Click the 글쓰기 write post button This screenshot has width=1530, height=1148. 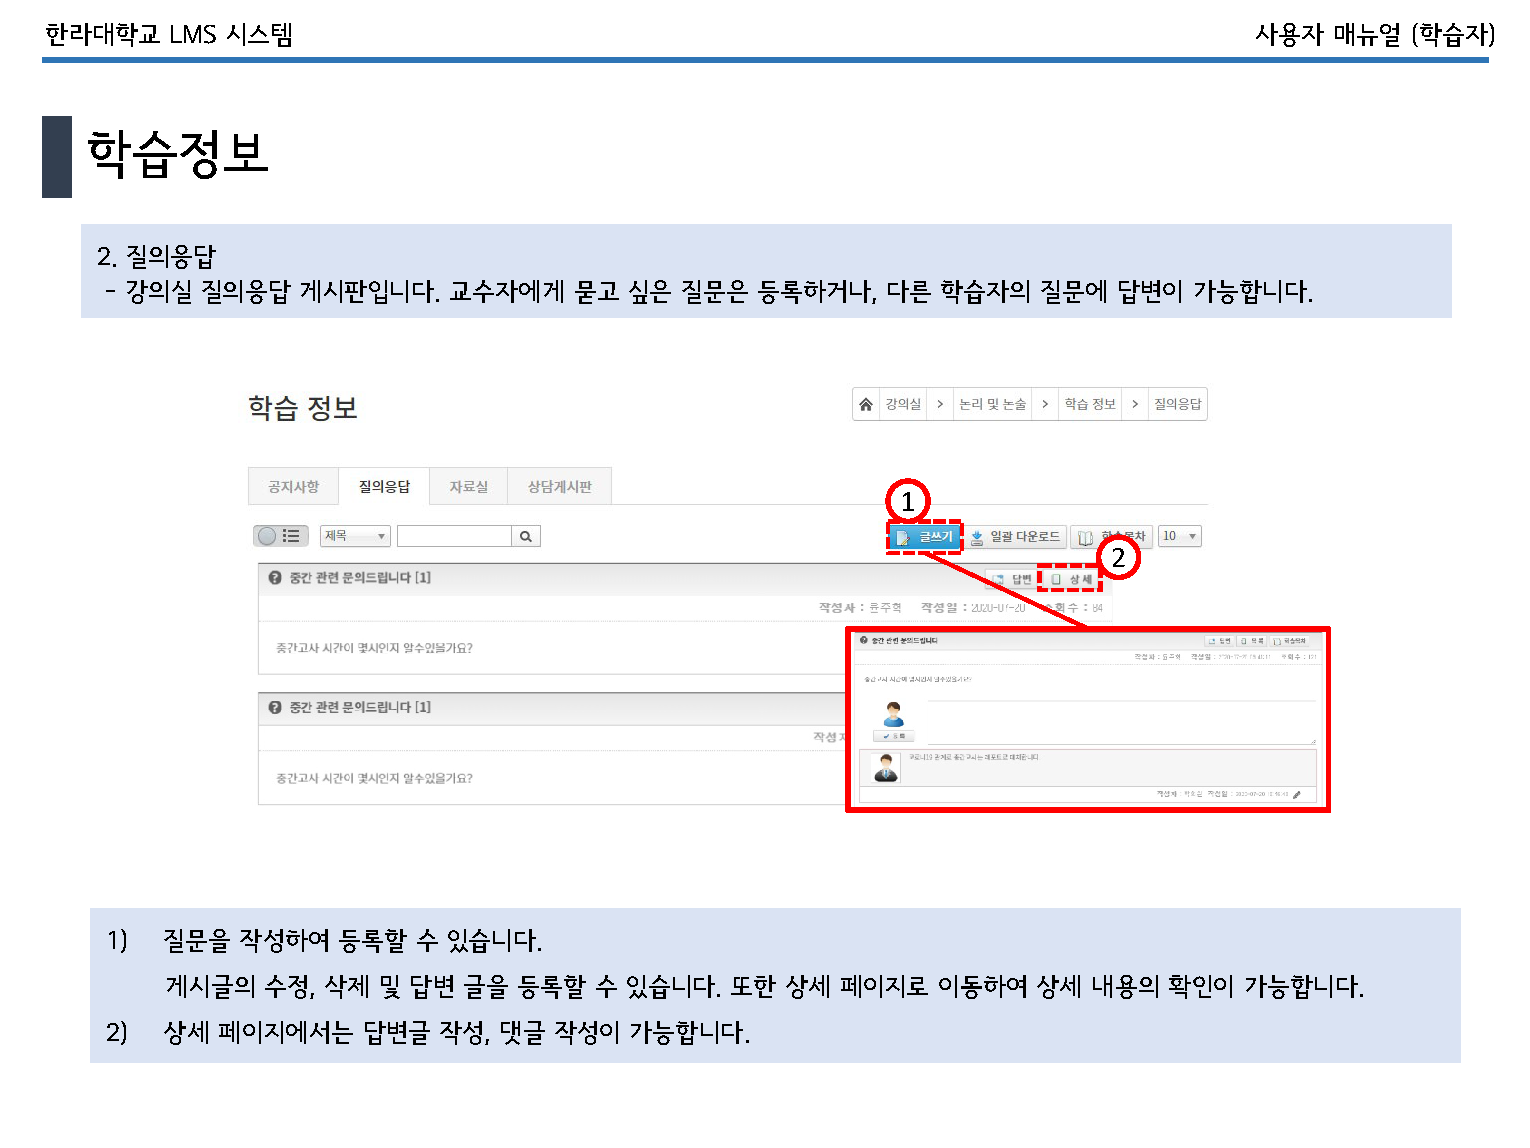(x=925, y=537)
